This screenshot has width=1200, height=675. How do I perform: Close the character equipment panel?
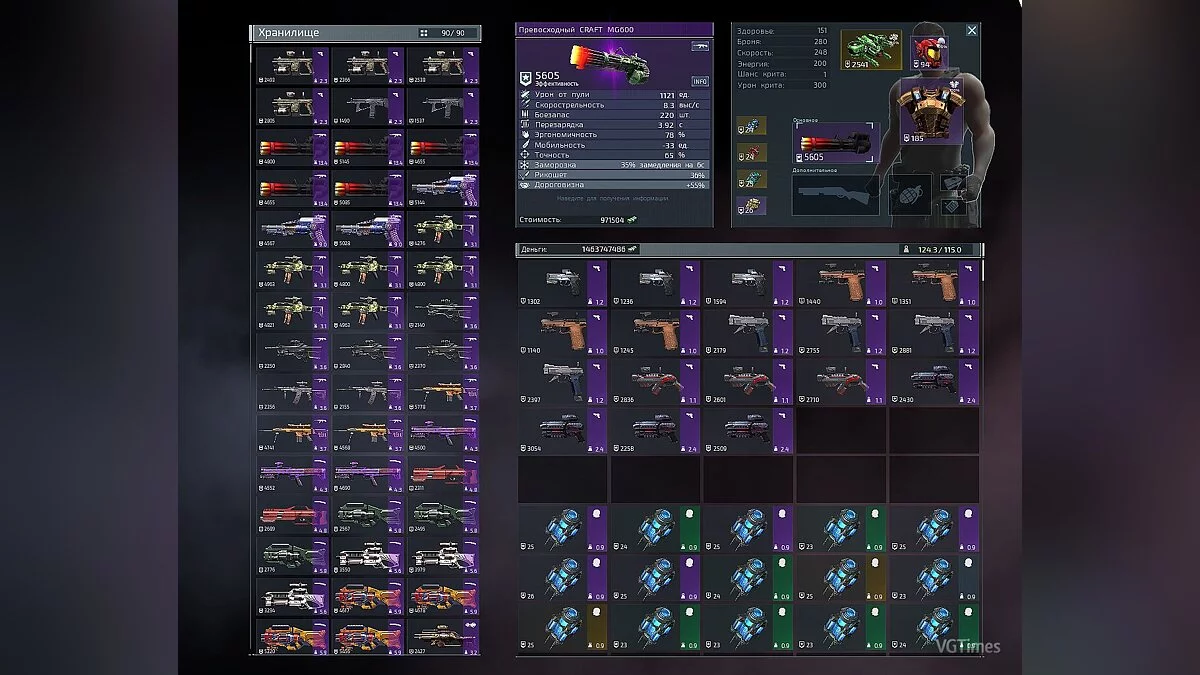click(971, 31)
